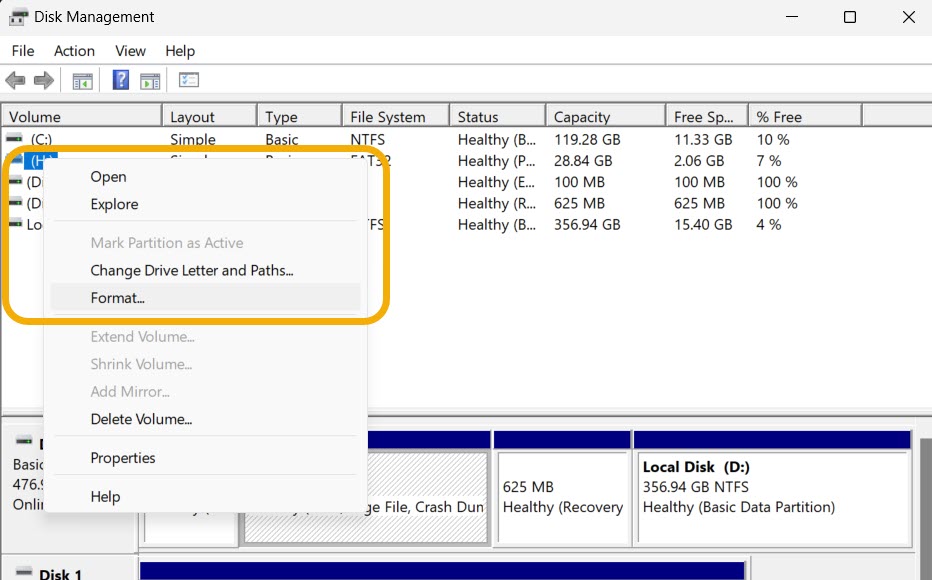Click the Forward navigation arrow
932x580 pixels.
(x=42, y=80)
